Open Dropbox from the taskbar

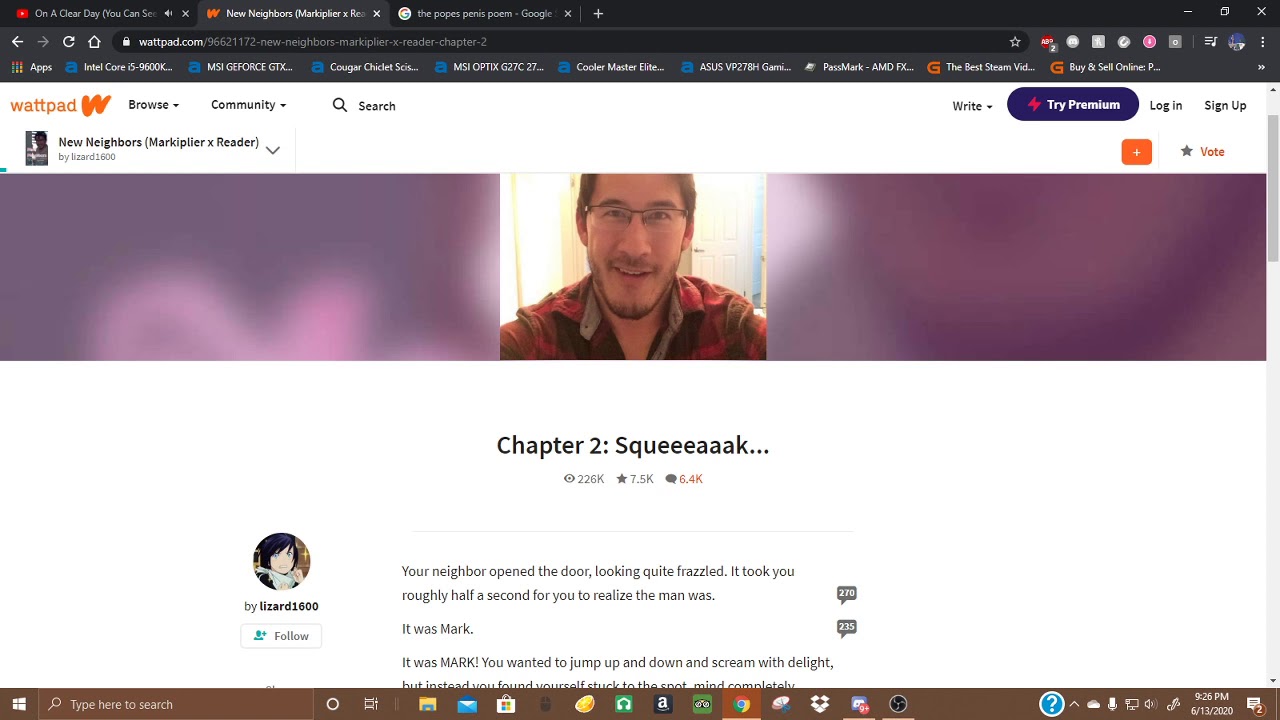(x=820, y=704)
